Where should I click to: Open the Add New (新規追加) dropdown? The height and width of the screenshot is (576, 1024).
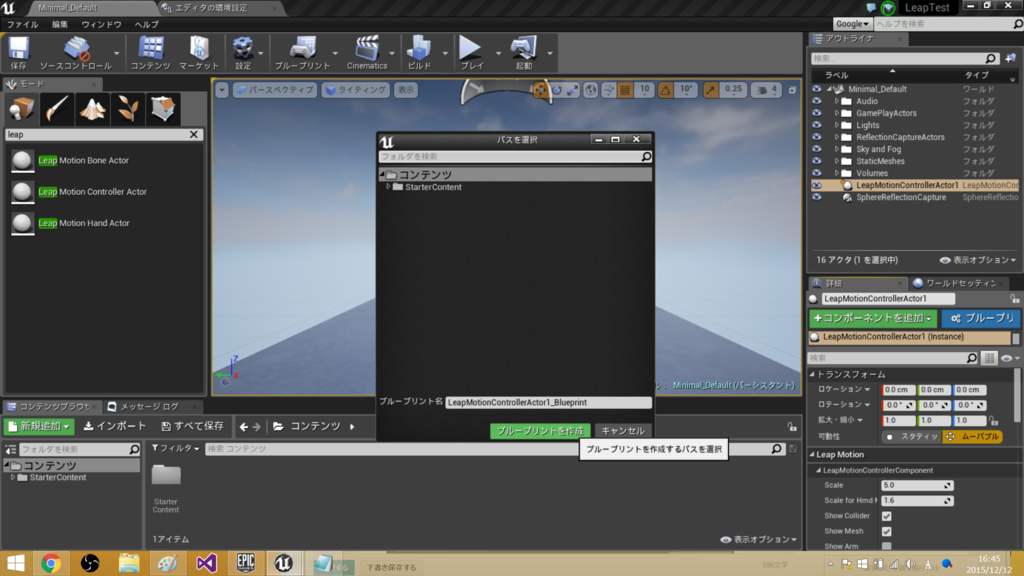click(x=39, y=426)
